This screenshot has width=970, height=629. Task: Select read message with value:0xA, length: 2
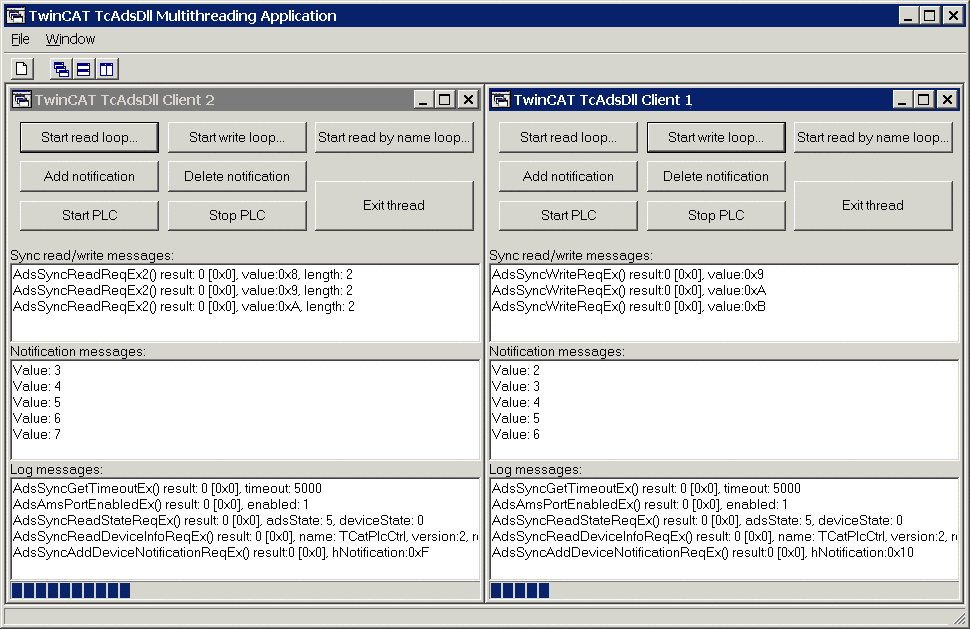point(184,307)
